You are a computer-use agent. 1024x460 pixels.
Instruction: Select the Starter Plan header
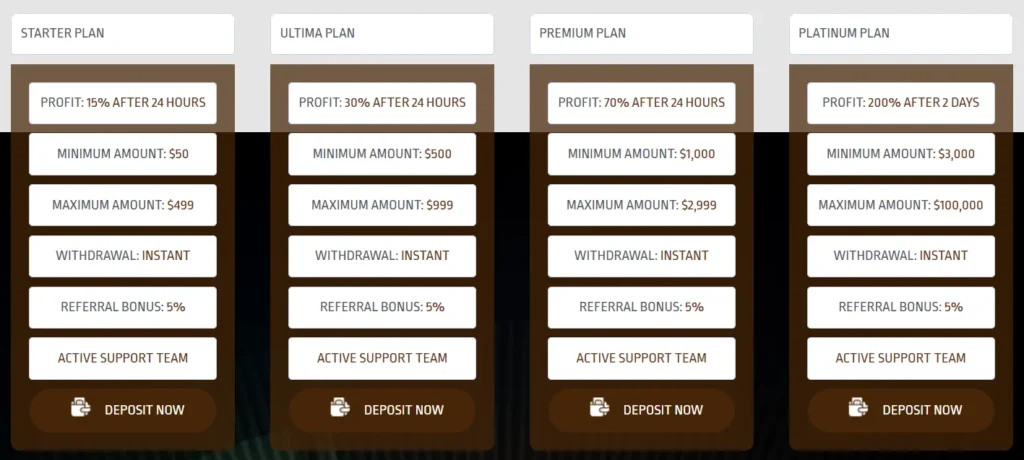(123, 33)
